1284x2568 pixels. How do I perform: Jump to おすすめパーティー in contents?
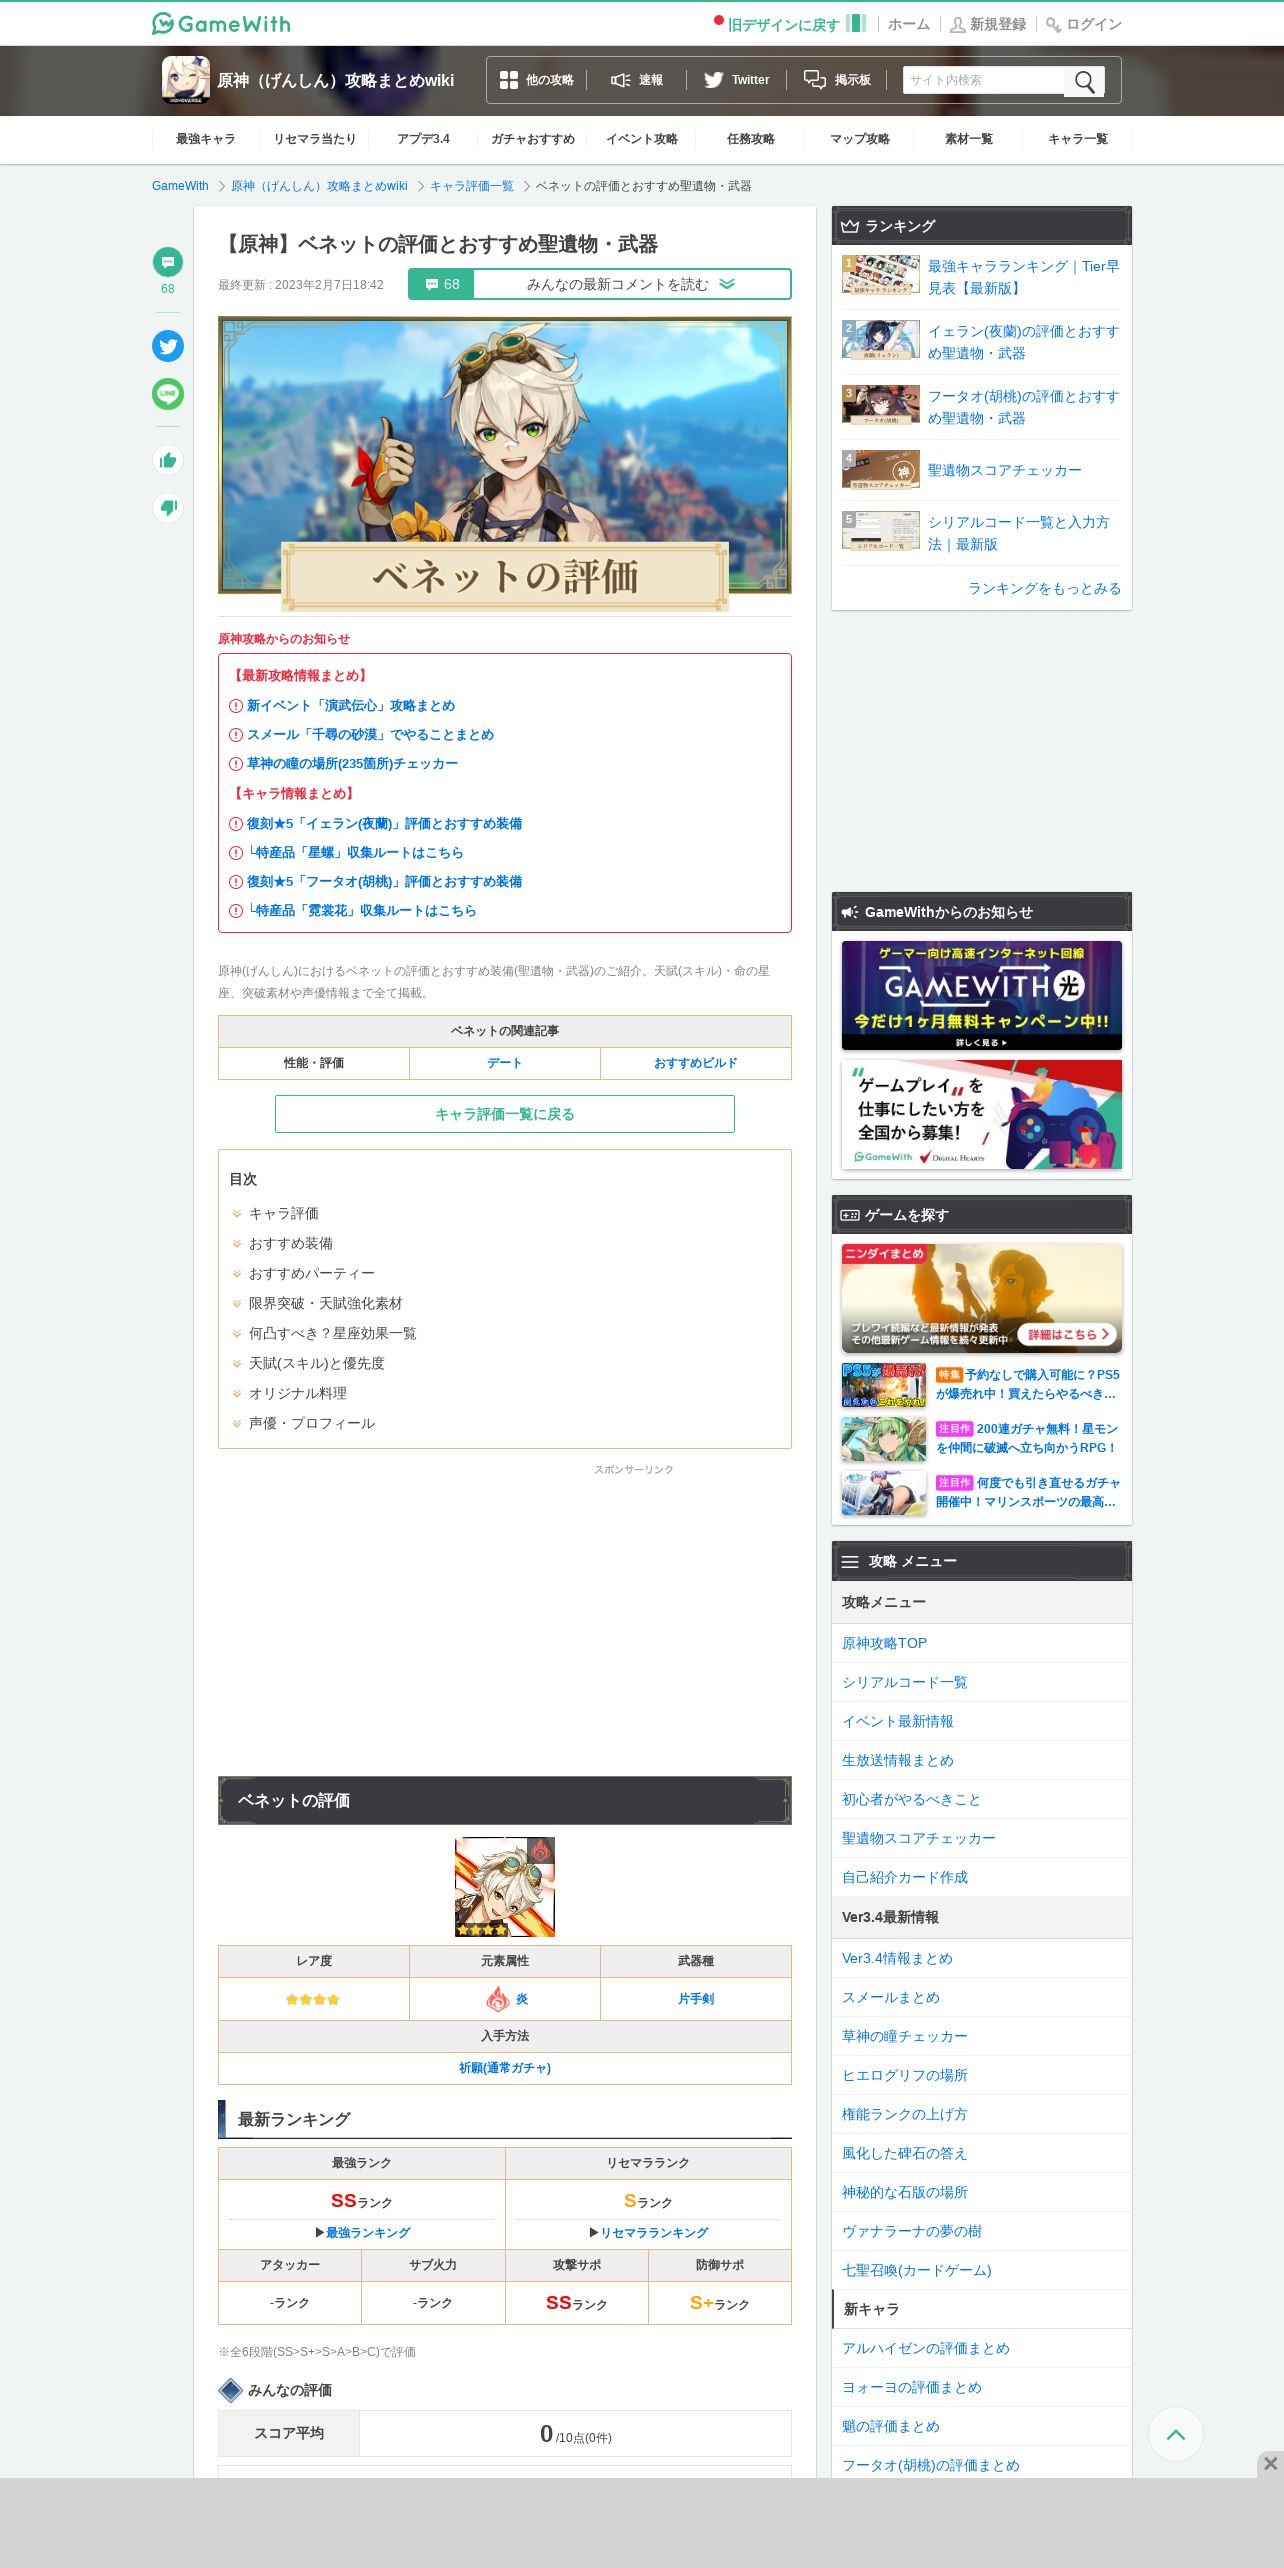click(312, 1273)
